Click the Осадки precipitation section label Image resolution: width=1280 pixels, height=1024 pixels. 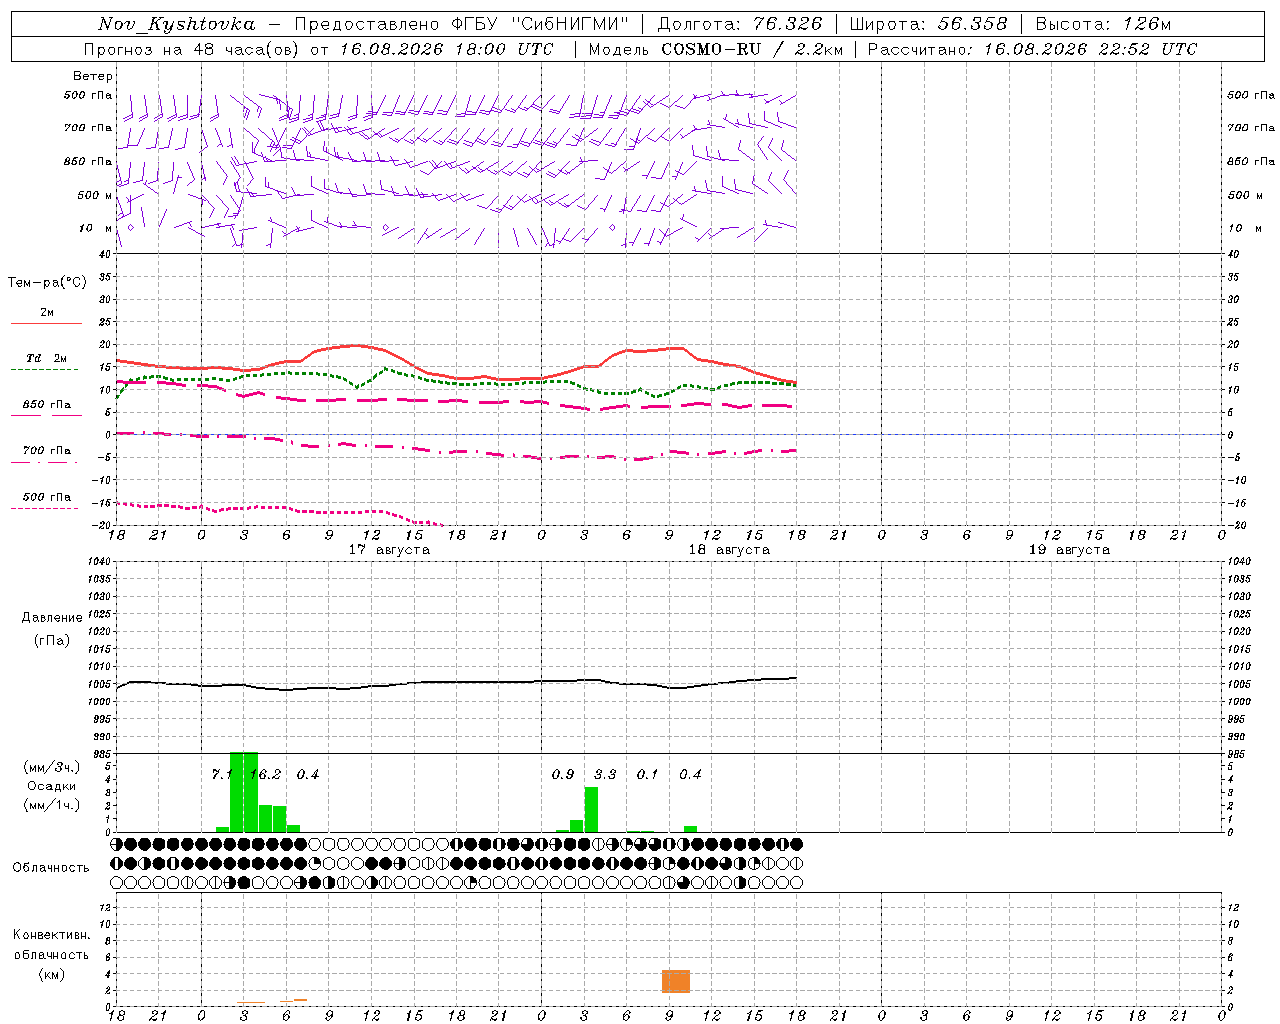[x=52, y=786]
